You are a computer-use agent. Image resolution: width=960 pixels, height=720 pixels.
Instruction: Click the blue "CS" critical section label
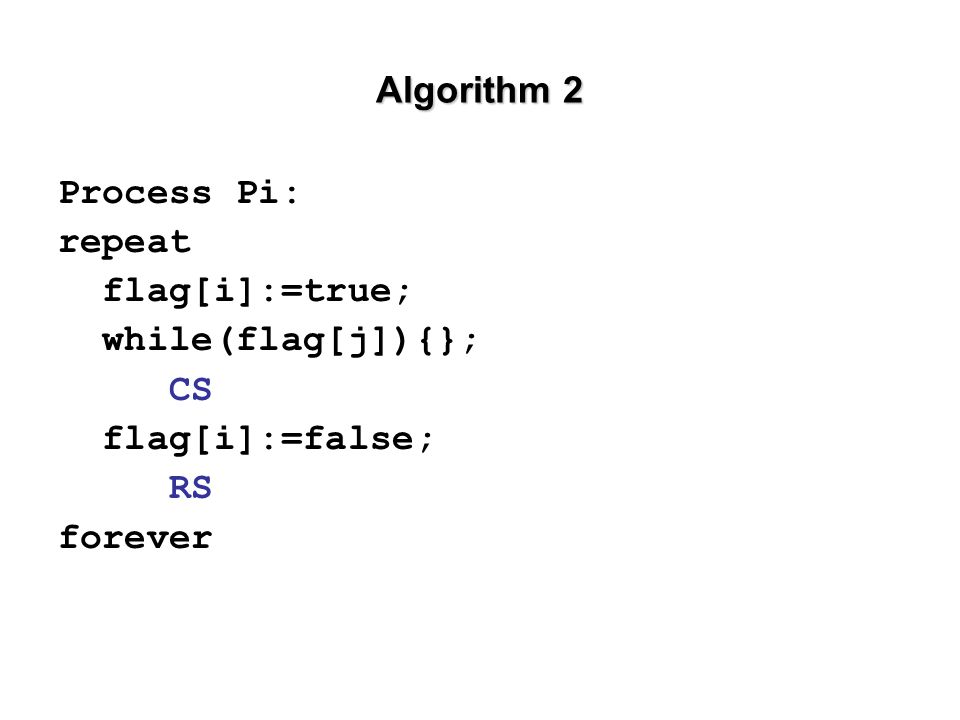[190, 389]
